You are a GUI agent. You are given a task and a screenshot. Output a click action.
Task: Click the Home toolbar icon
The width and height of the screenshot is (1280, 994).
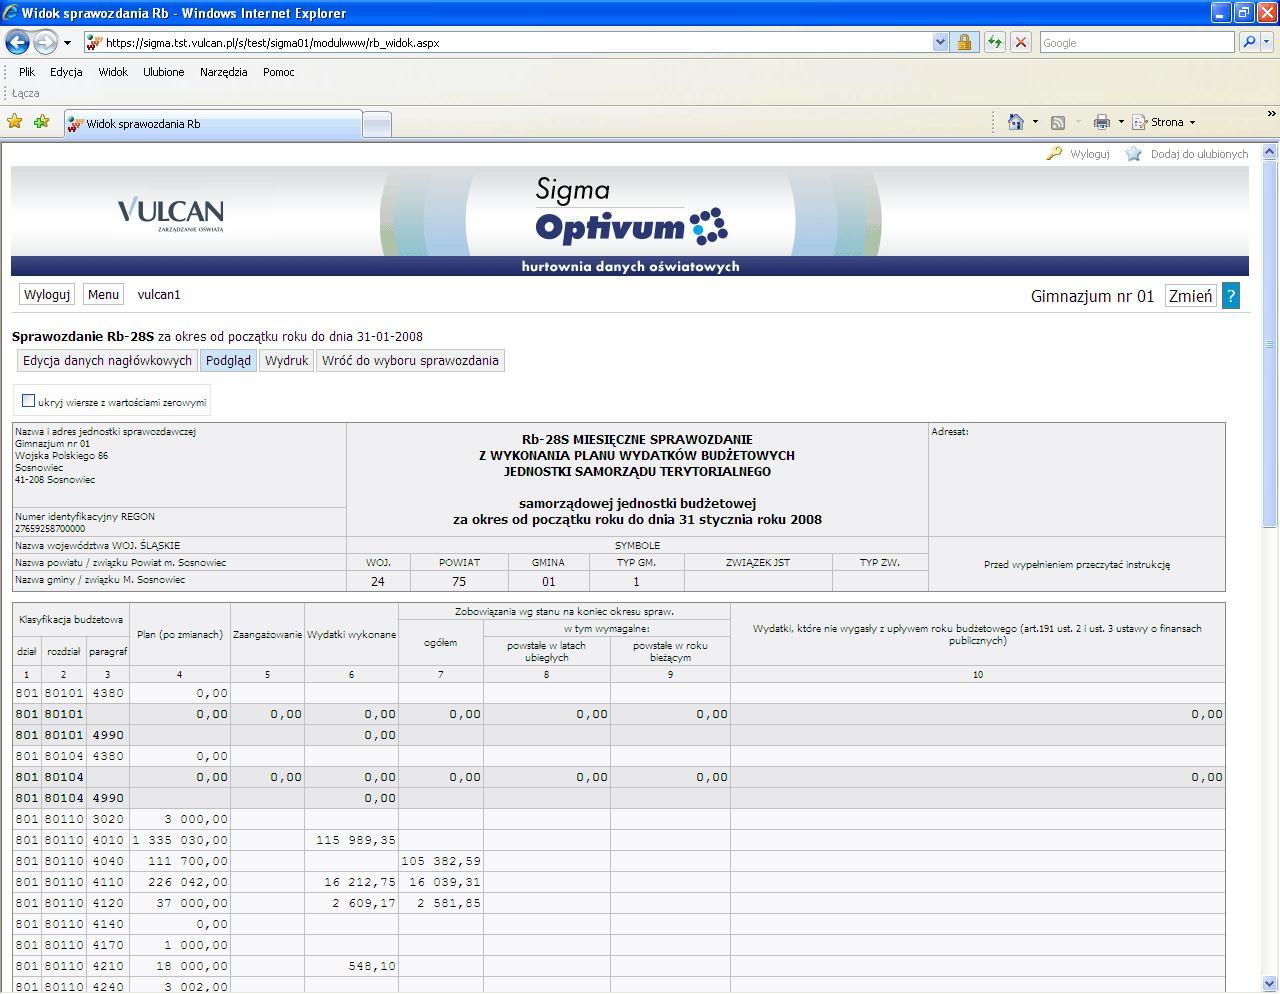tap(1016, 122)
